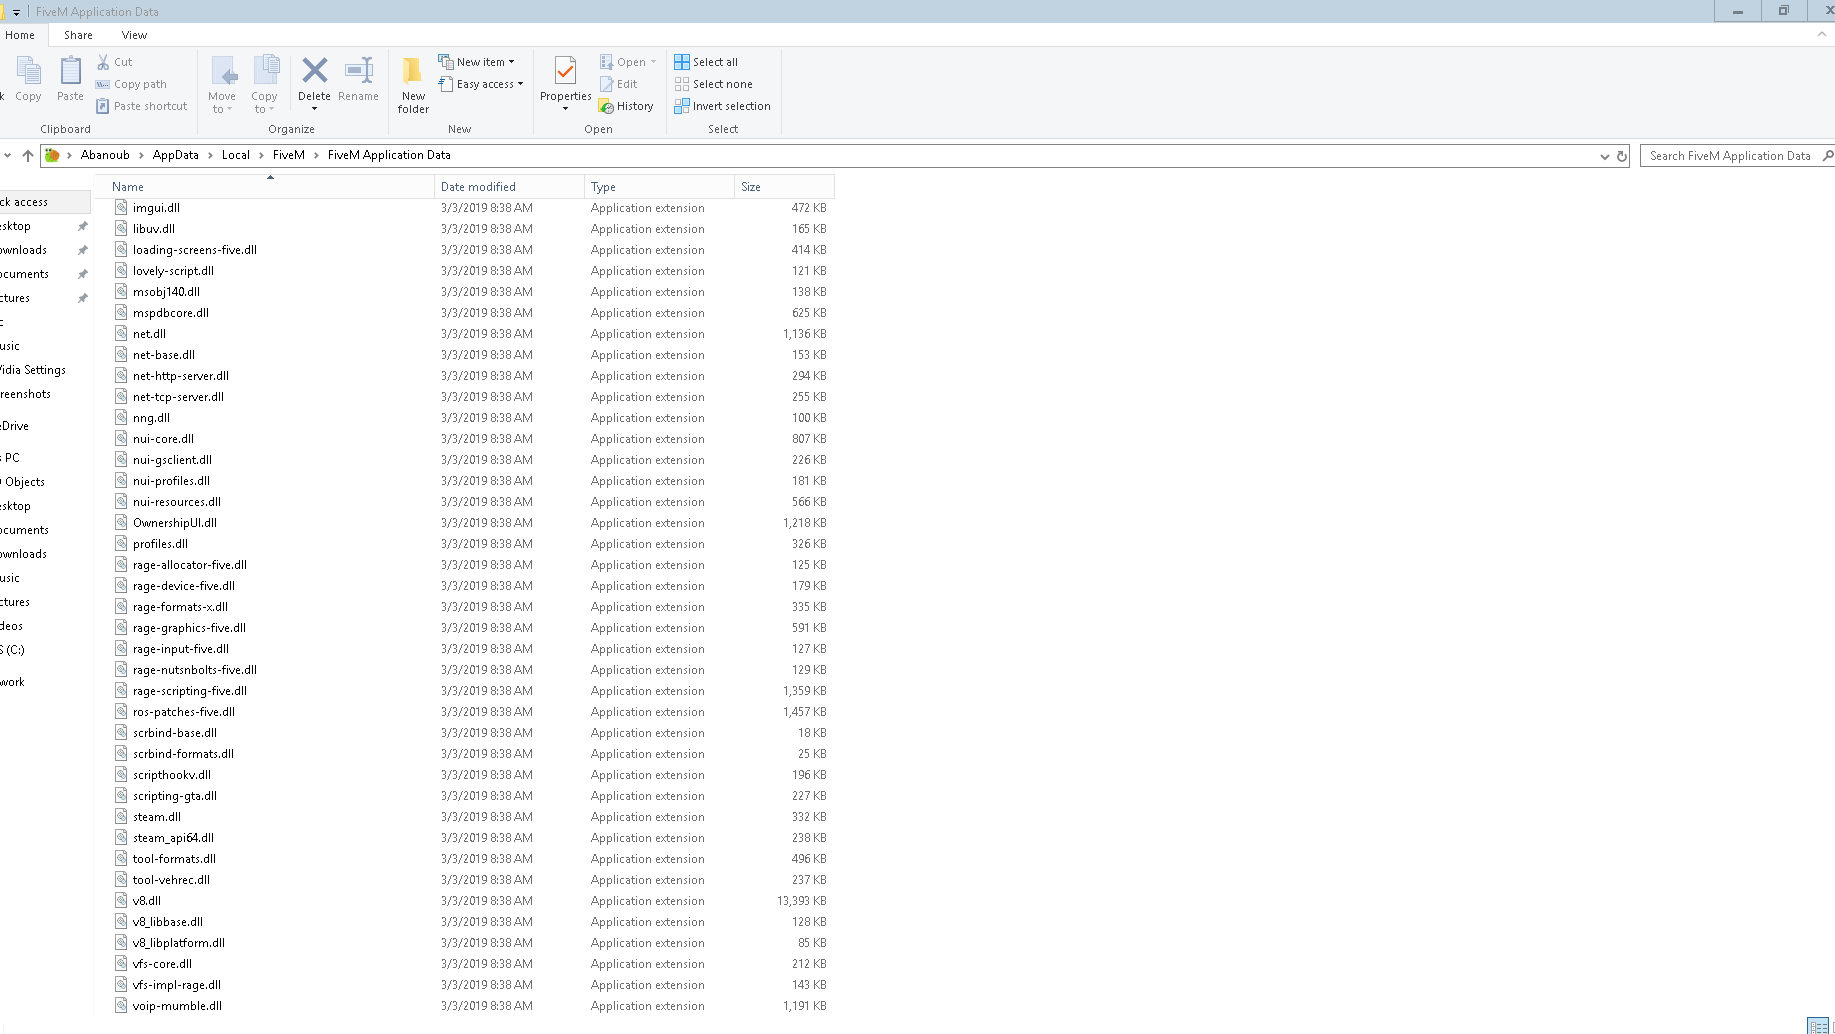Screen dimensions: 1835x1034
Task: Click the Rename icon
Action: (358, 70)
